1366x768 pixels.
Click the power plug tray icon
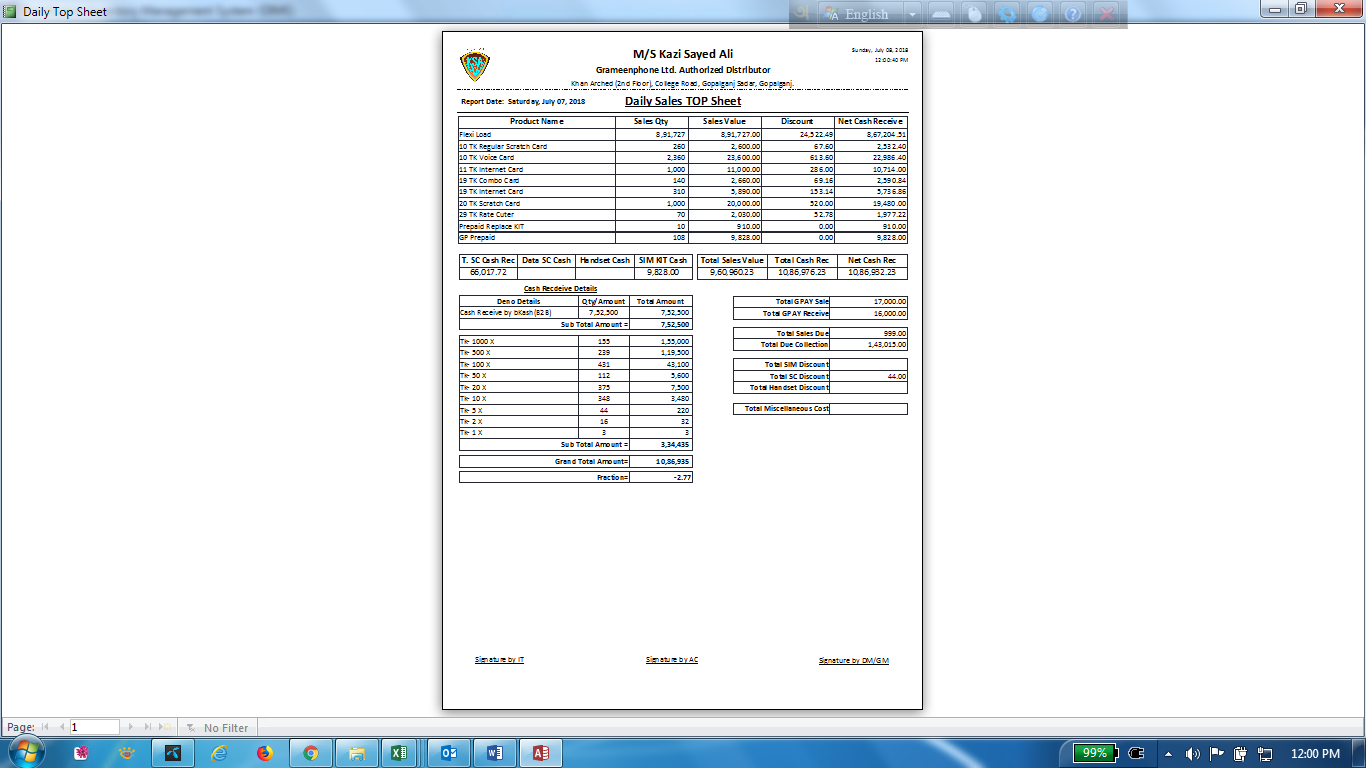(x=1241, y=753)
